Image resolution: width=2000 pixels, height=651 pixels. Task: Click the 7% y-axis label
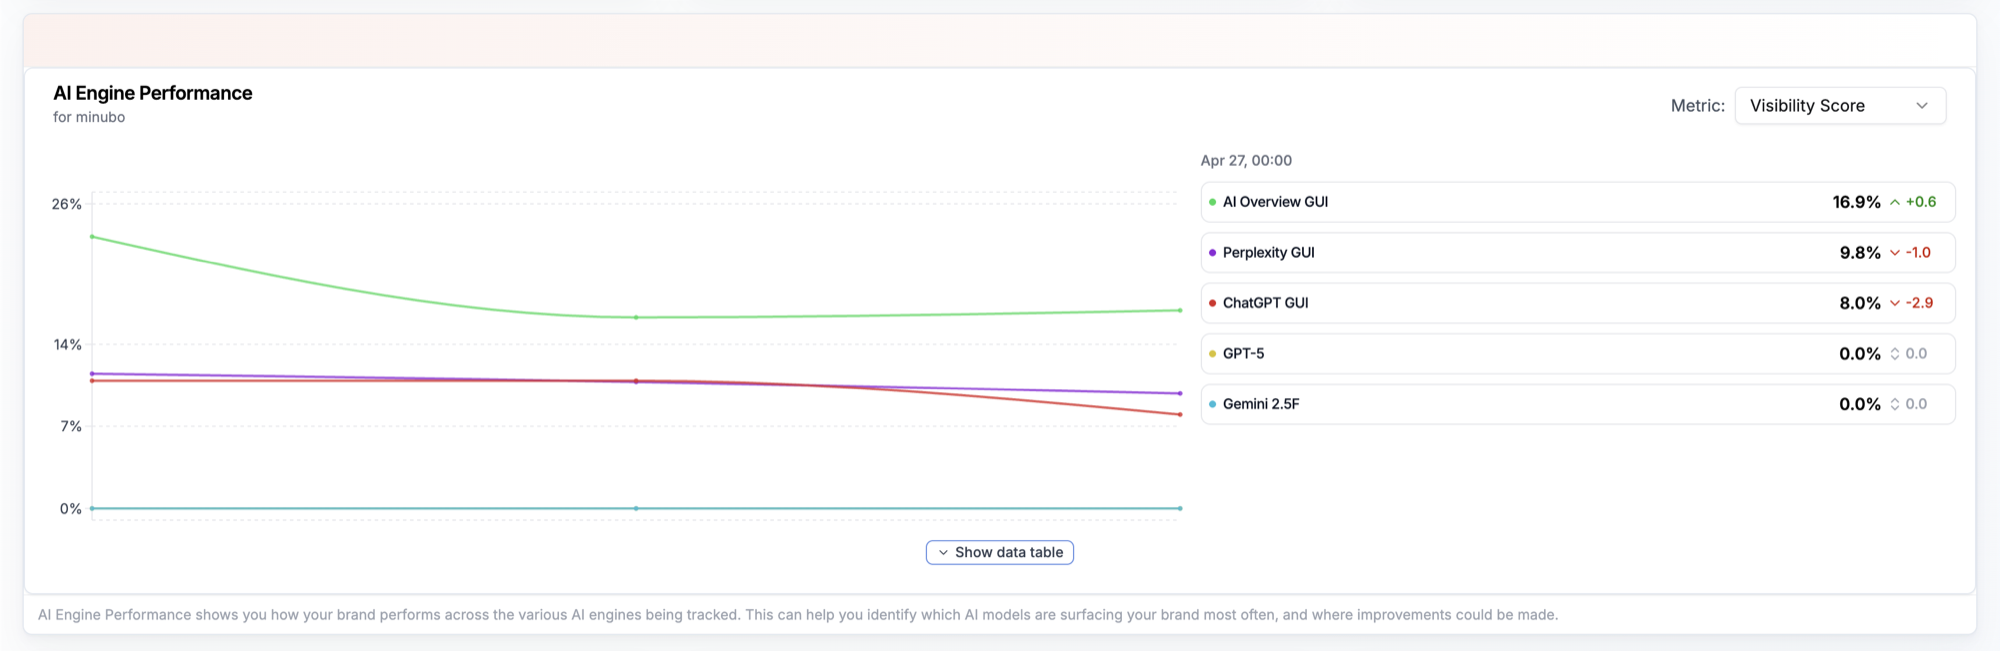[71, 426]
